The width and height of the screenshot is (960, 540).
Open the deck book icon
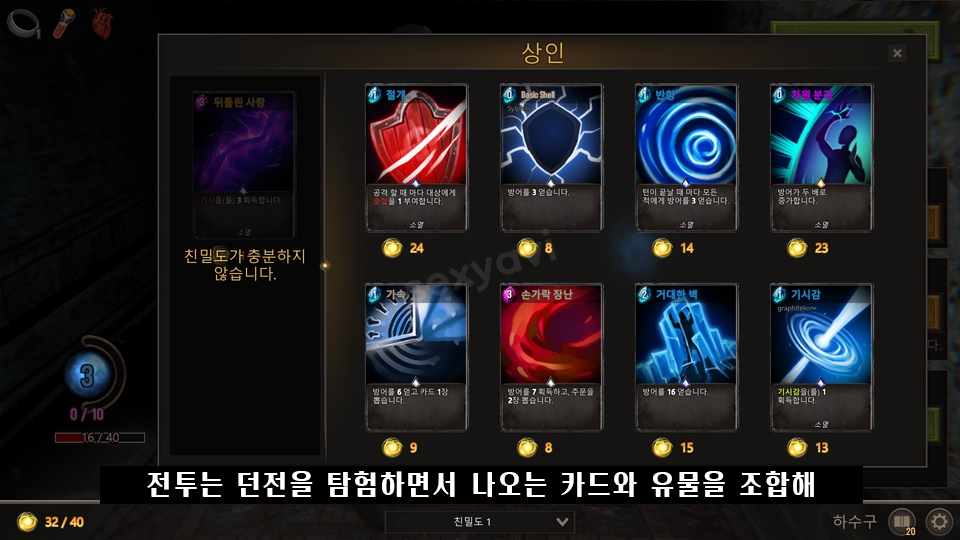click(x=901, y=522)
